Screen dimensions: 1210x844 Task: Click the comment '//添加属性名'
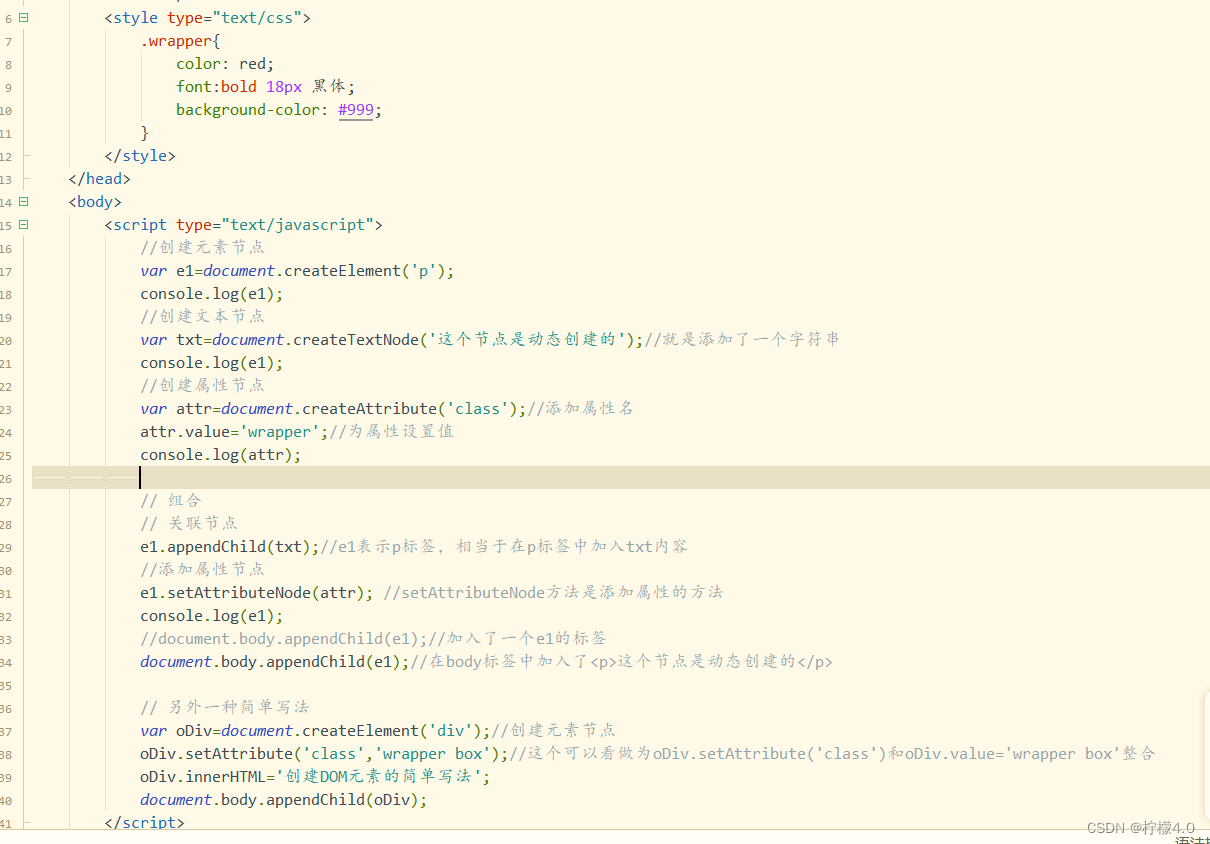(x=581, y=408)
